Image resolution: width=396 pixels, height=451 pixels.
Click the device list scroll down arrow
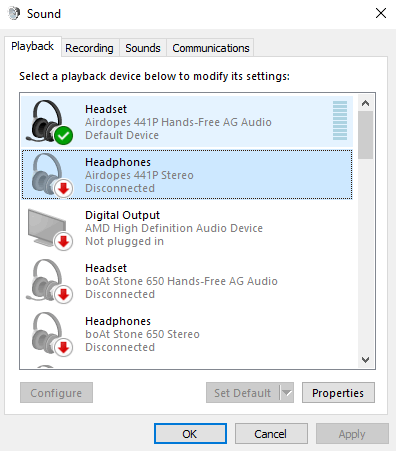[366, 360]
